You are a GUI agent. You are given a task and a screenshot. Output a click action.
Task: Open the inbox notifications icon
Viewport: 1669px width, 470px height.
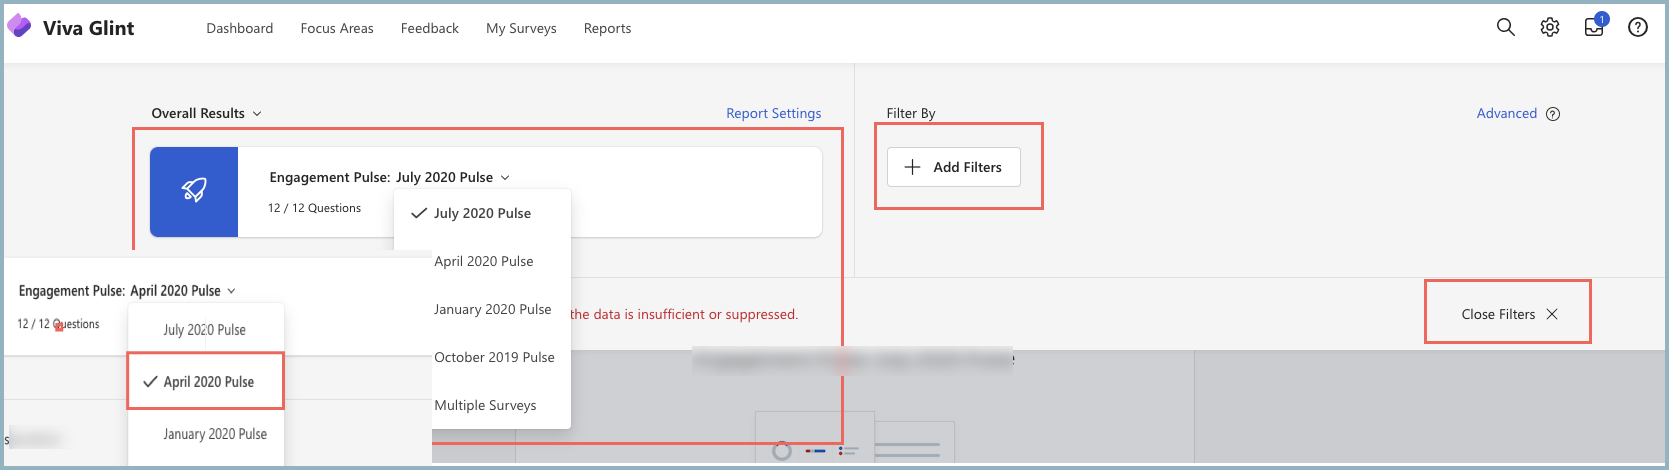point(1594,27)
